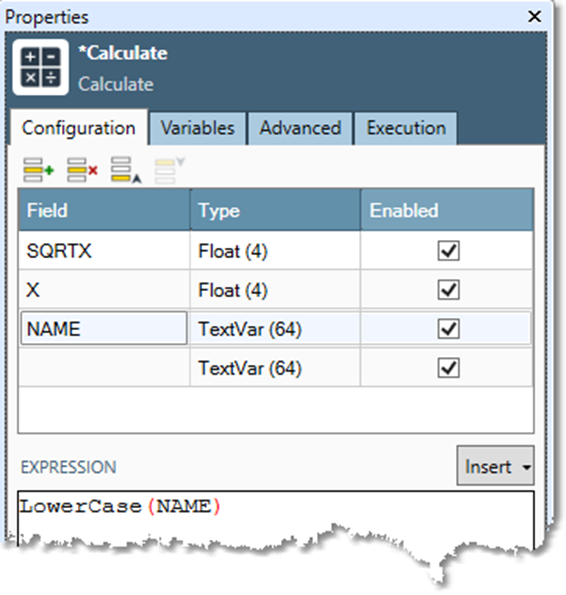The image size is (566, 595).
Task: Toggle Enabled checkbox for X field
Action: tap(448, 290)
